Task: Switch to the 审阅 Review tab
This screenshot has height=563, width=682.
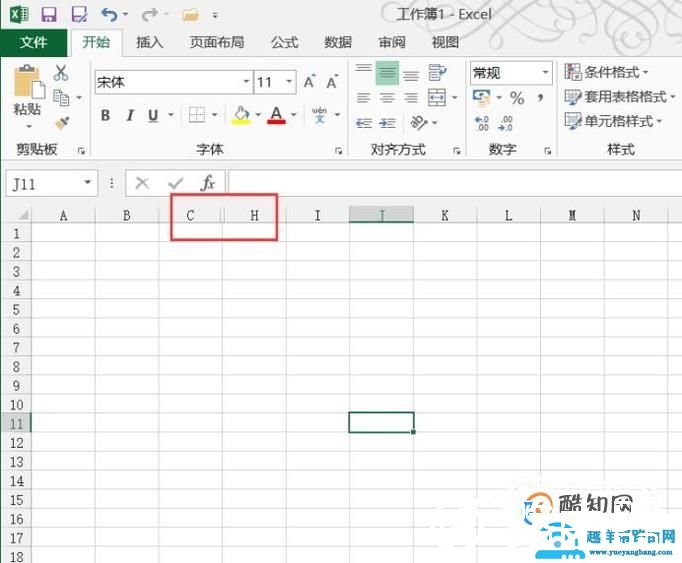Action: tap(392, 43)
